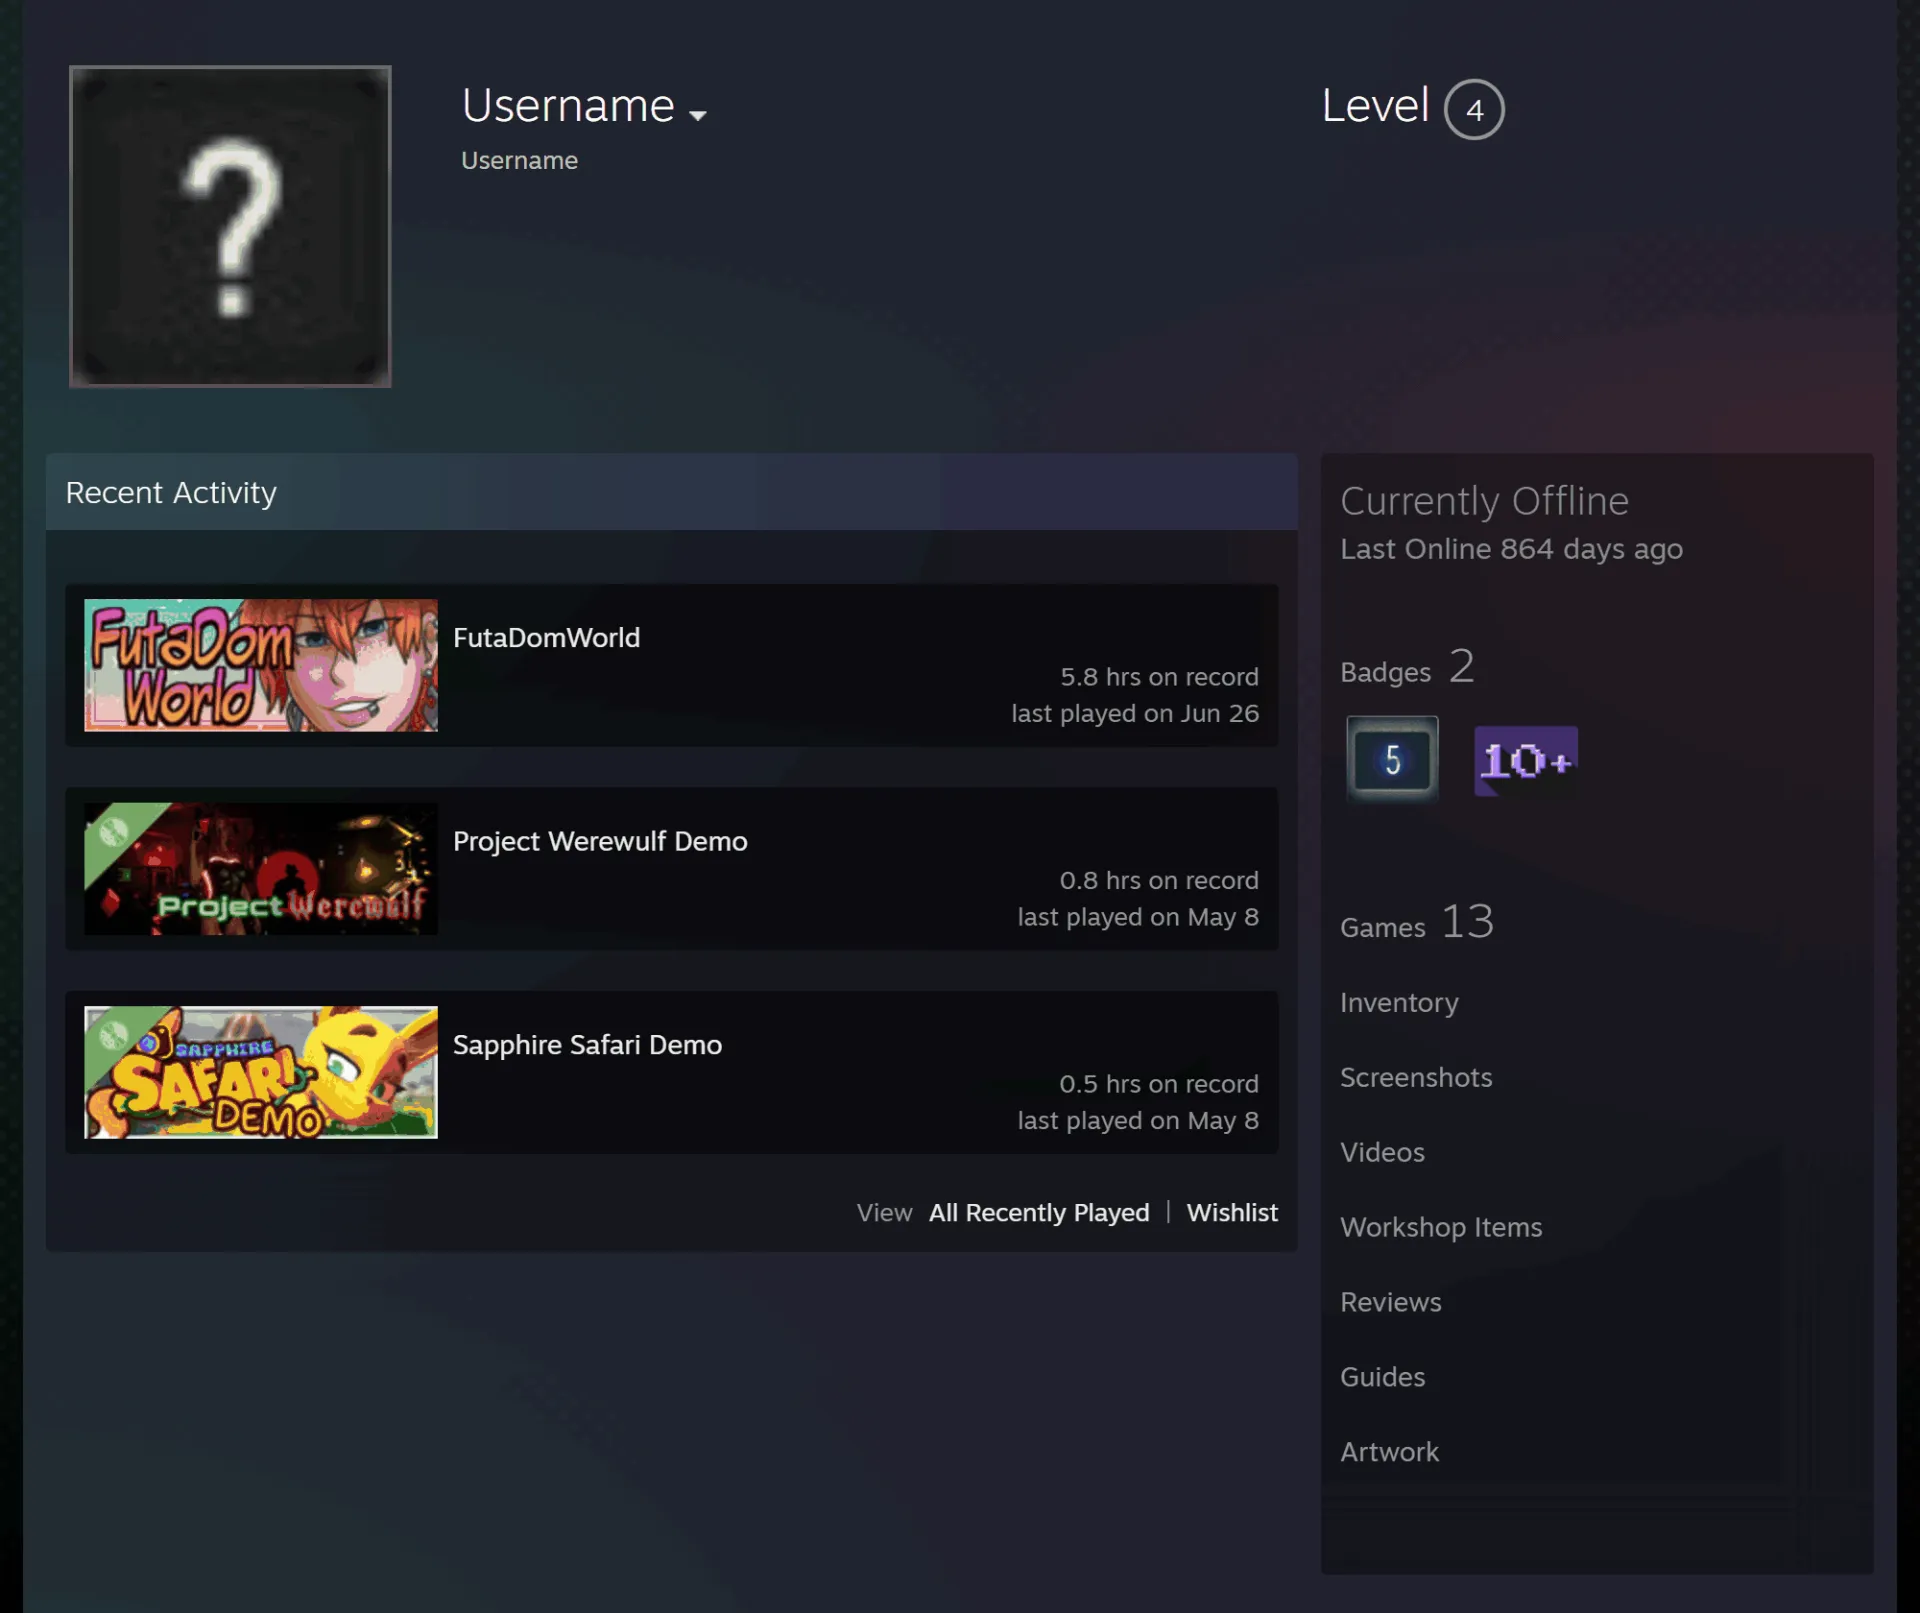Open Guides in the sidebar

(x=1382, y=1378)
